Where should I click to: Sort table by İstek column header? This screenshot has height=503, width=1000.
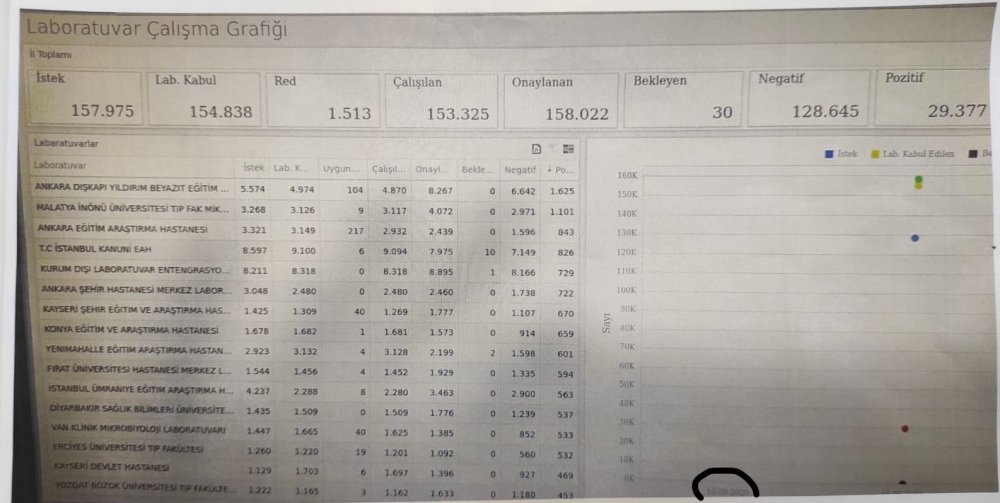[254, 168]
